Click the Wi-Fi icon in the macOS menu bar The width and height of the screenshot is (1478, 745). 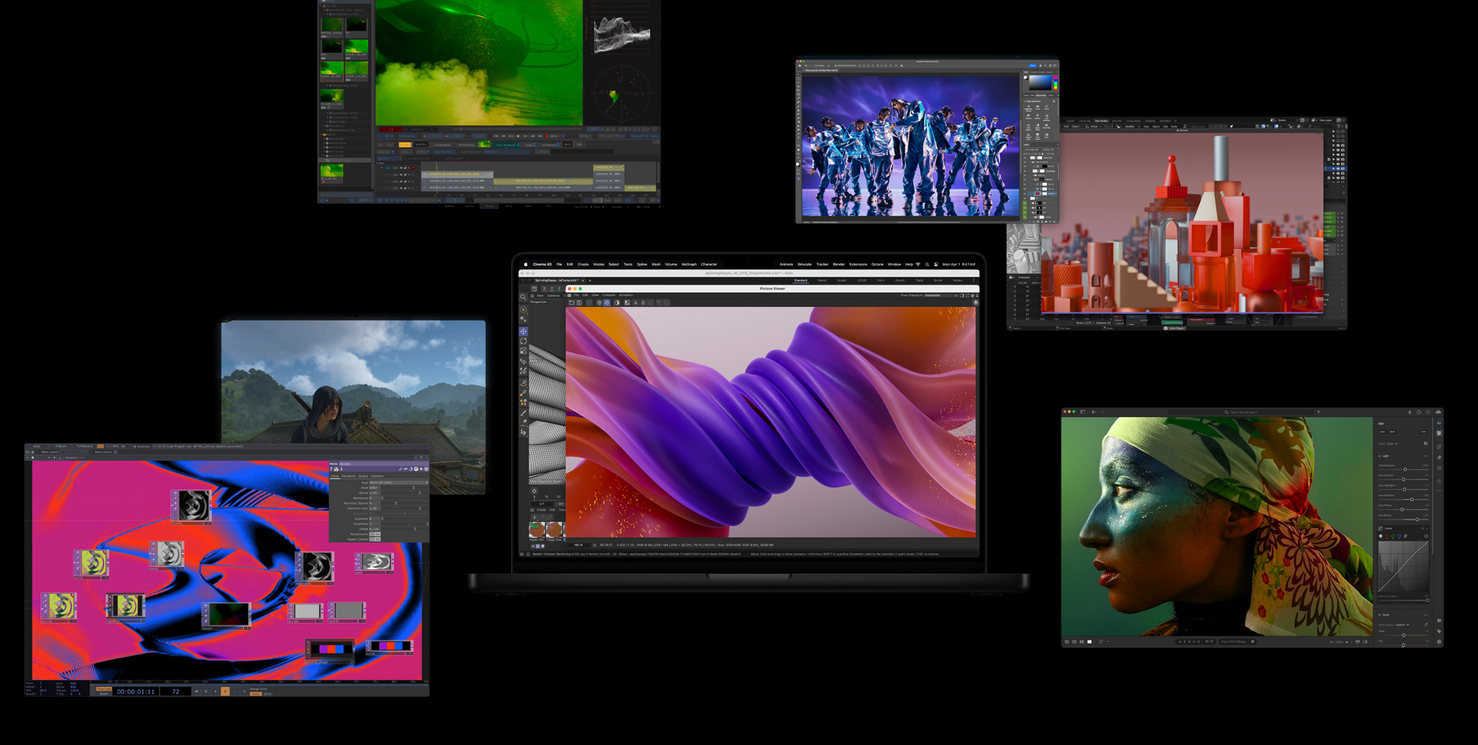tap(918, 264)
